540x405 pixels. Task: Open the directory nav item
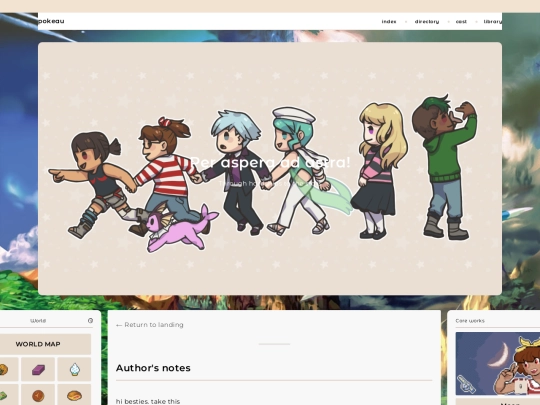click(x=427, y=21)
